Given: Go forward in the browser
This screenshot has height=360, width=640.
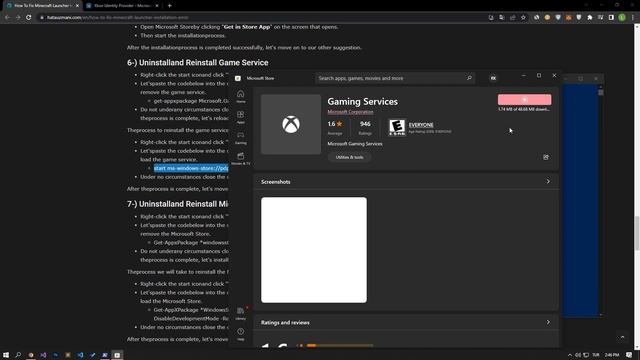Looking at the screenshot, I should pyautogui.click(x=18, y=18).
